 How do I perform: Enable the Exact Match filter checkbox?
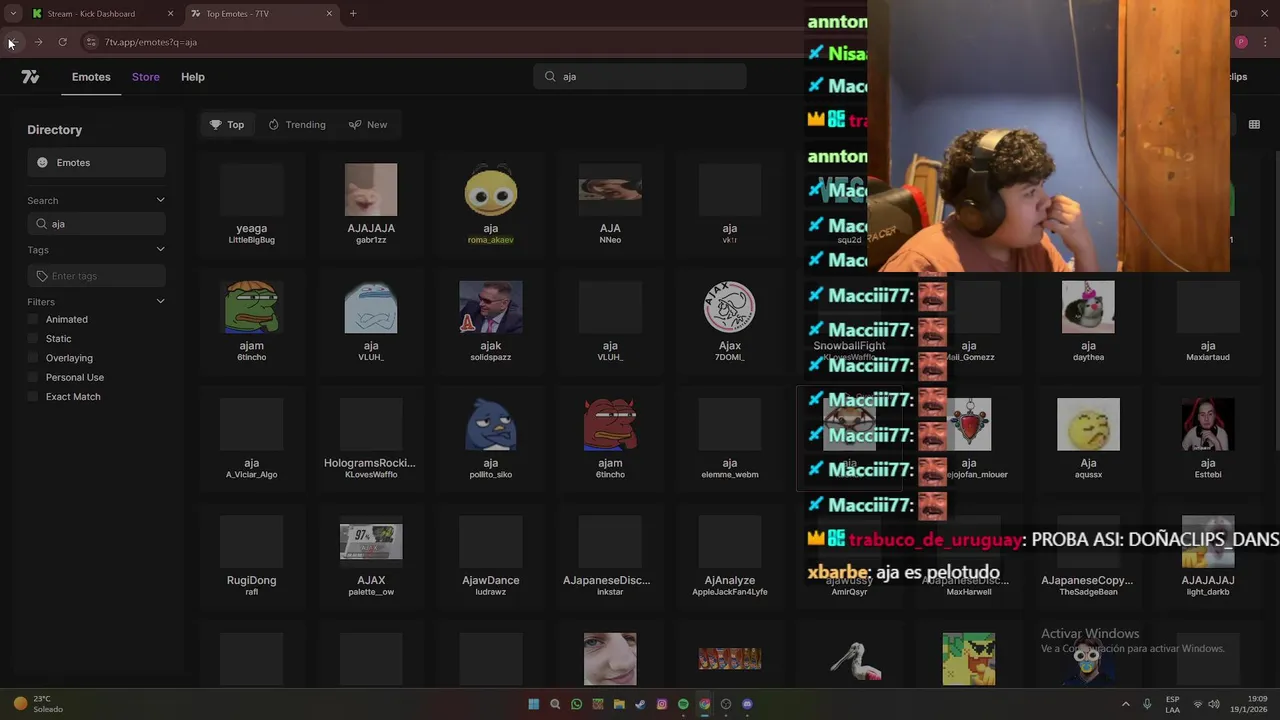tap(33, 397)
